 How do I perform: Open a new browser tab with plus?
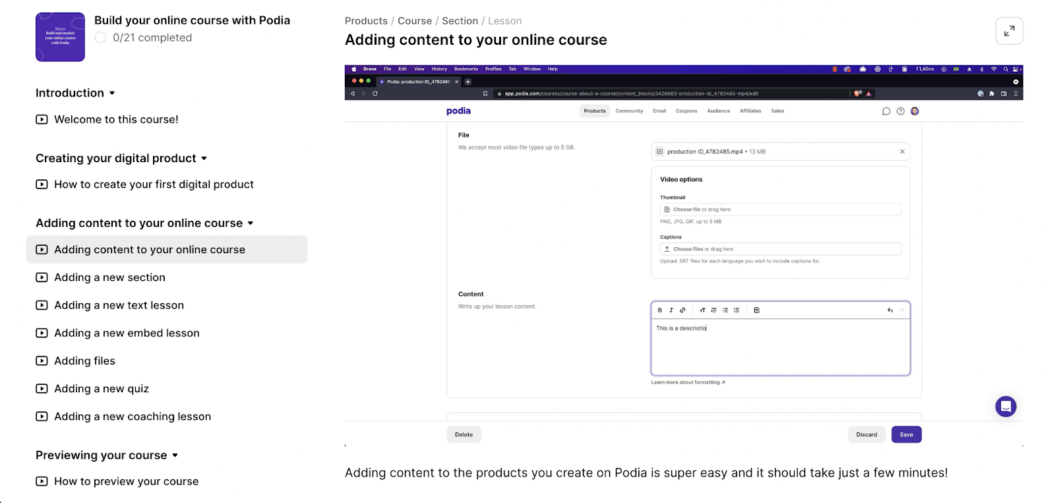[x=468, y=81]
